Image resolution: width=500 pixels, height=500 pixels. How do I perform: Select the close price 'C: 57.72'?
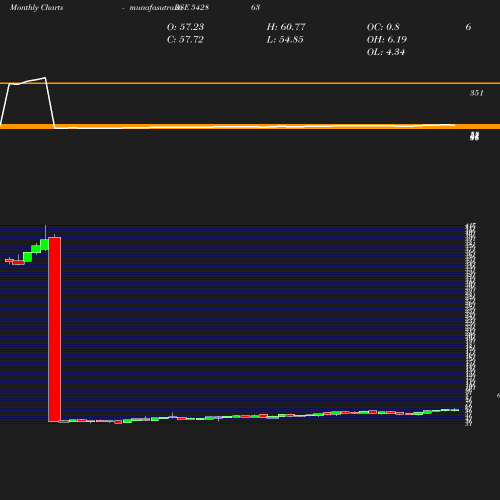tap(185, 40)
